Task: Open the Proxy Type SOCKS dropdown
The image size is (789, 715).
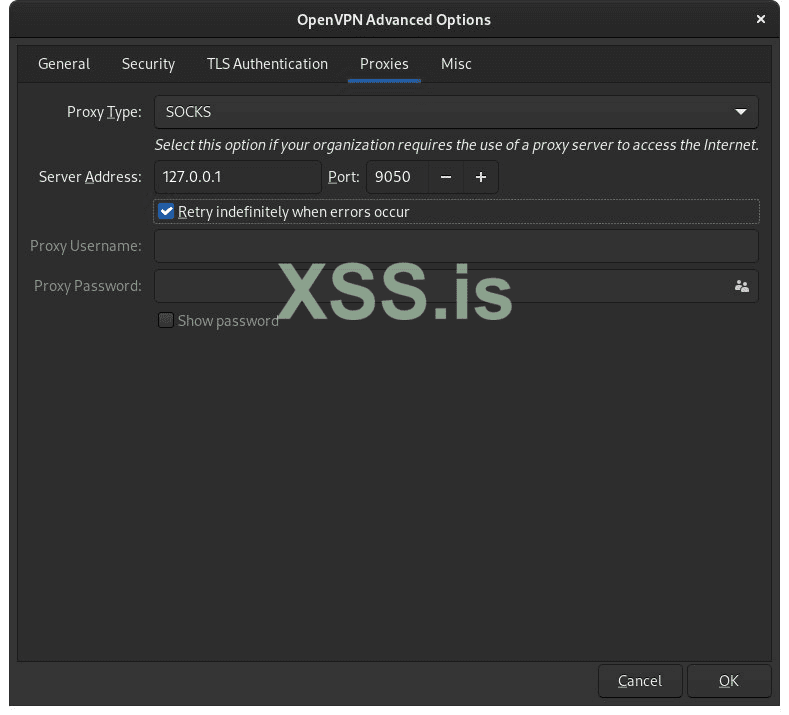Action: 456,112
